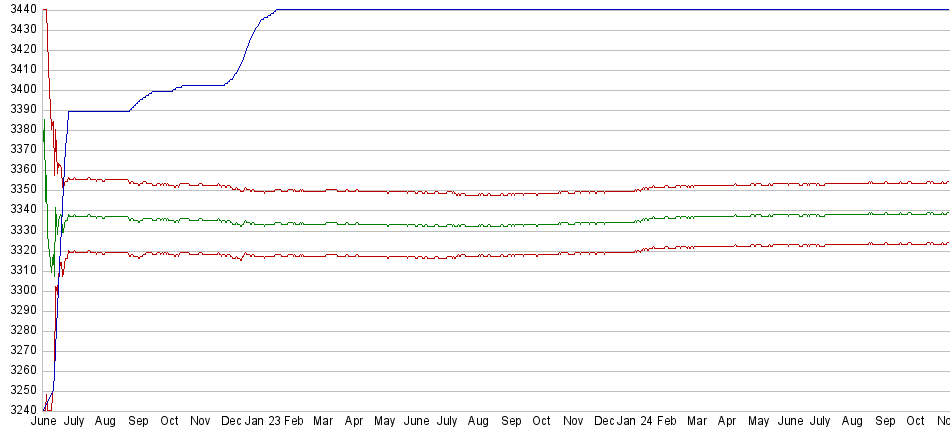Select the 3350 label on vertical axis
Screen dimensions: 950x435
tap(22, 189)
